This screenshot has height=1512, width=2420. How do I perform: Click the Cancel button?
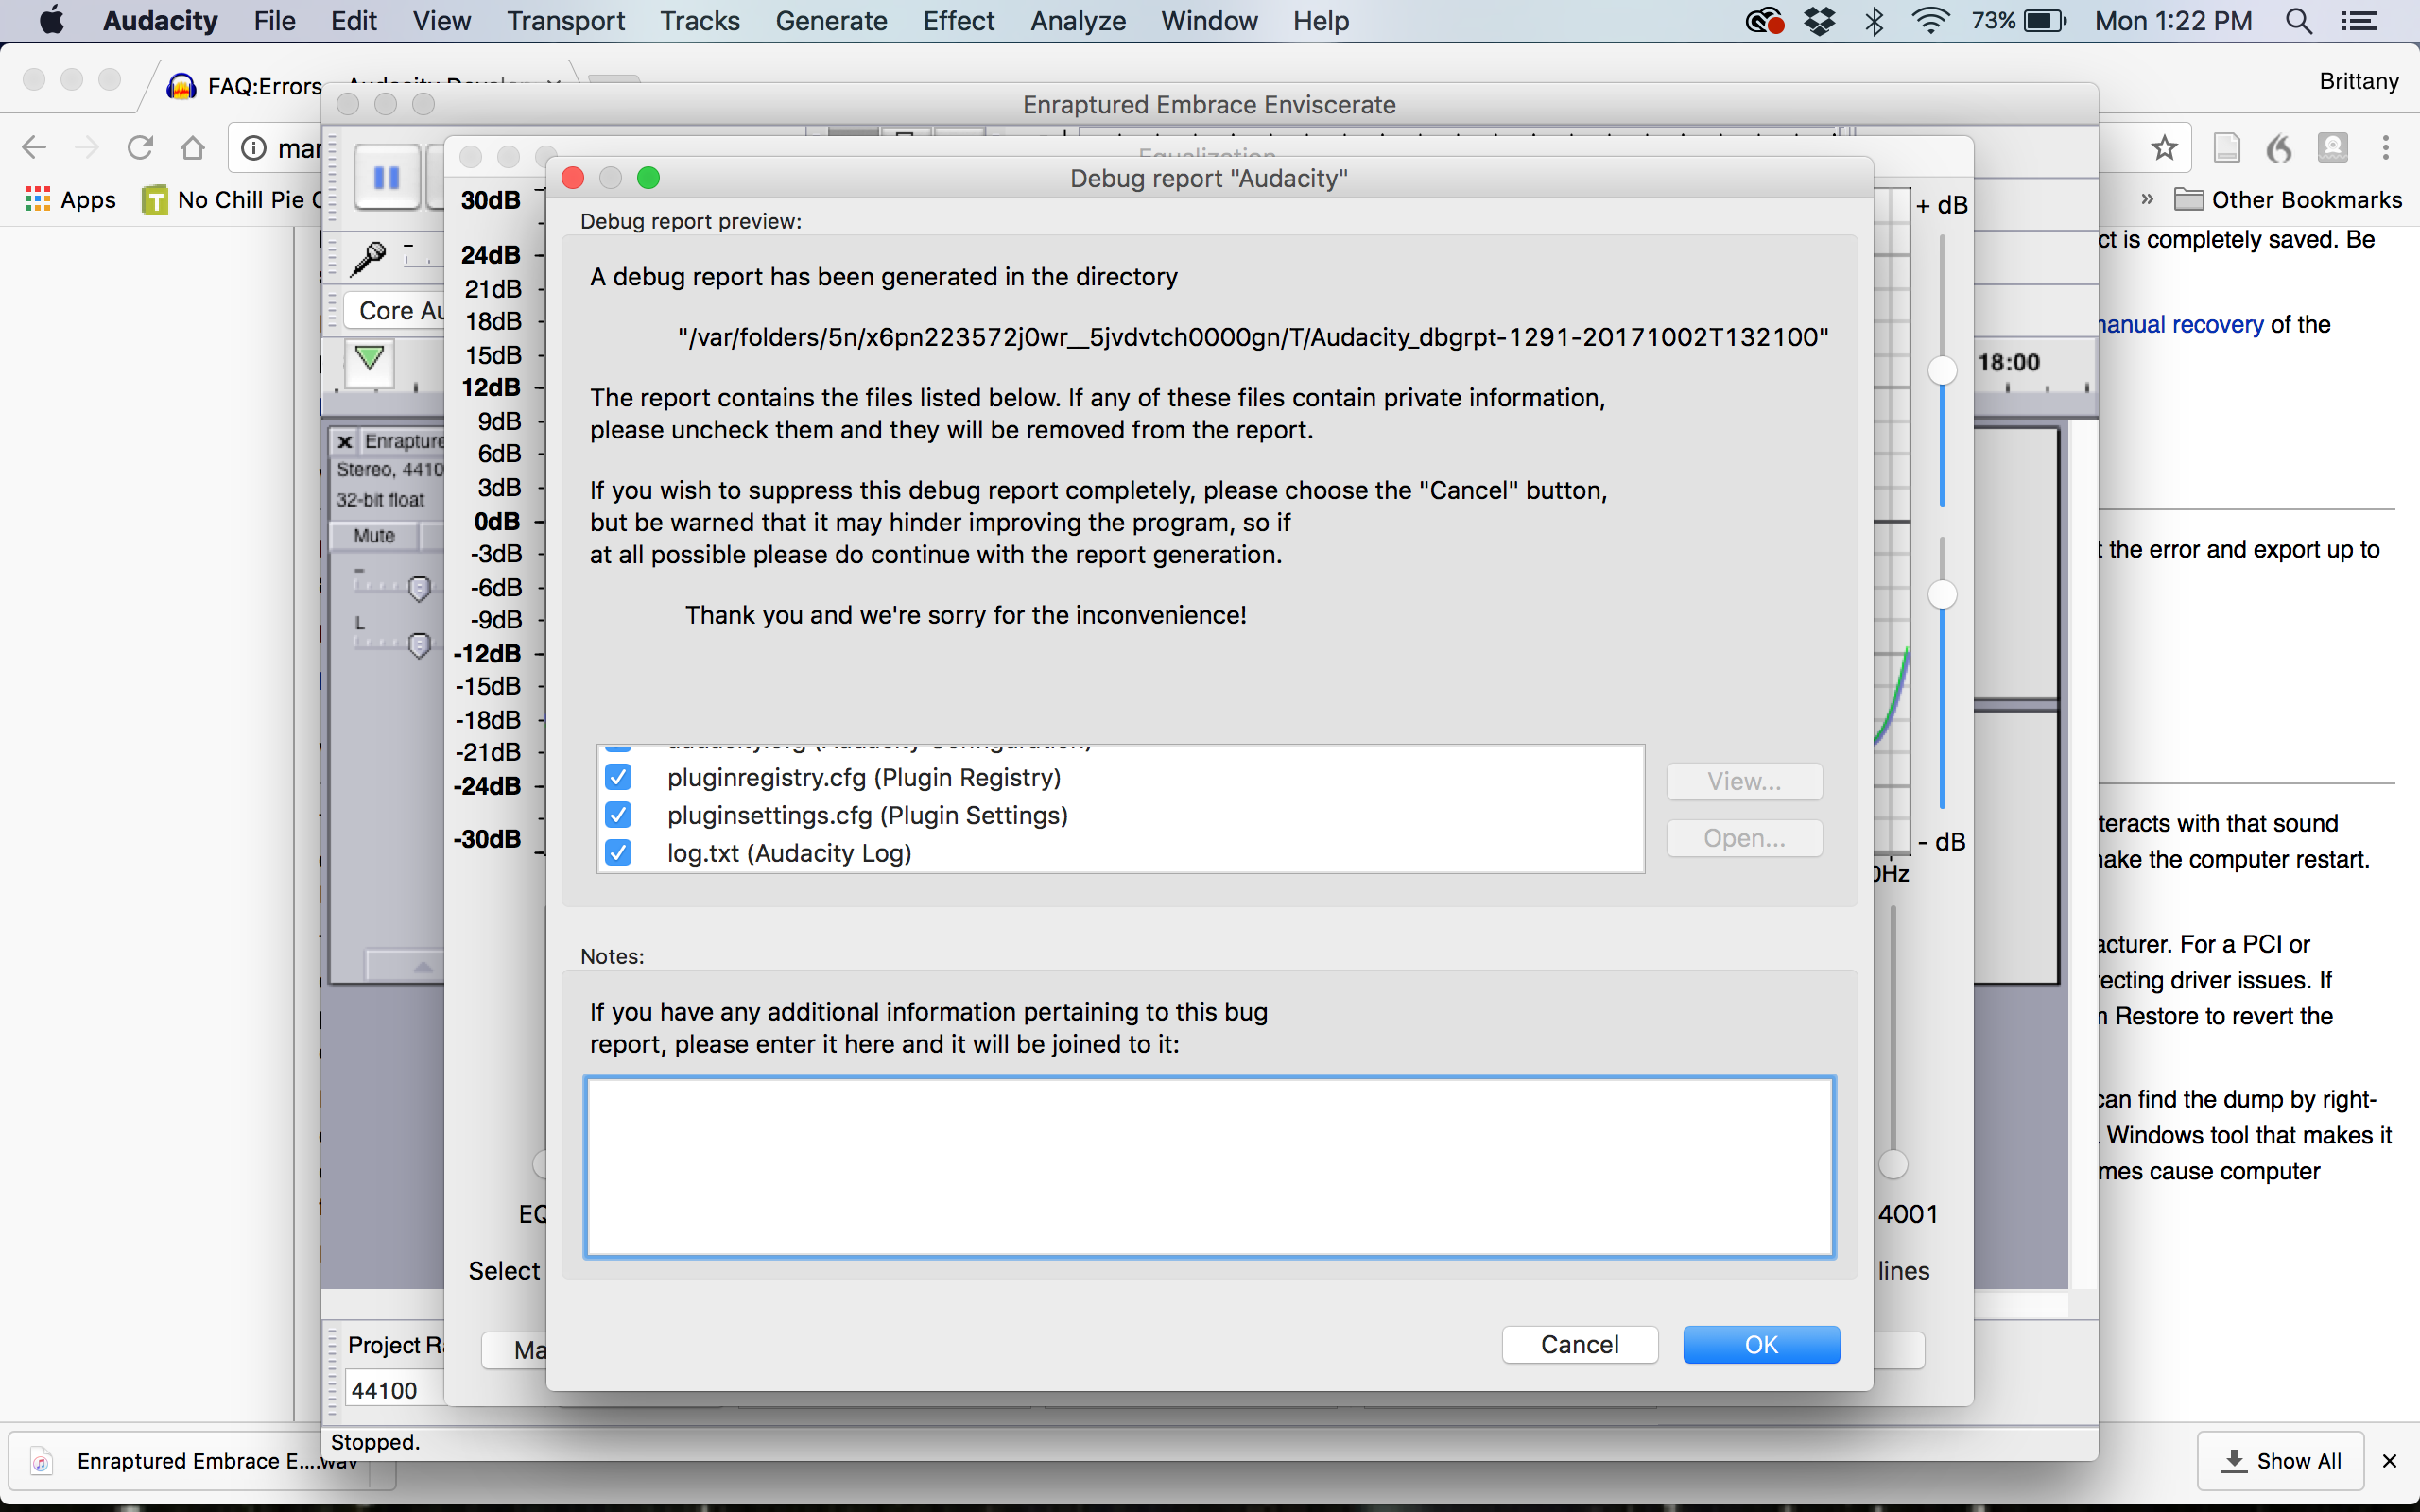coord(1579,1344)
